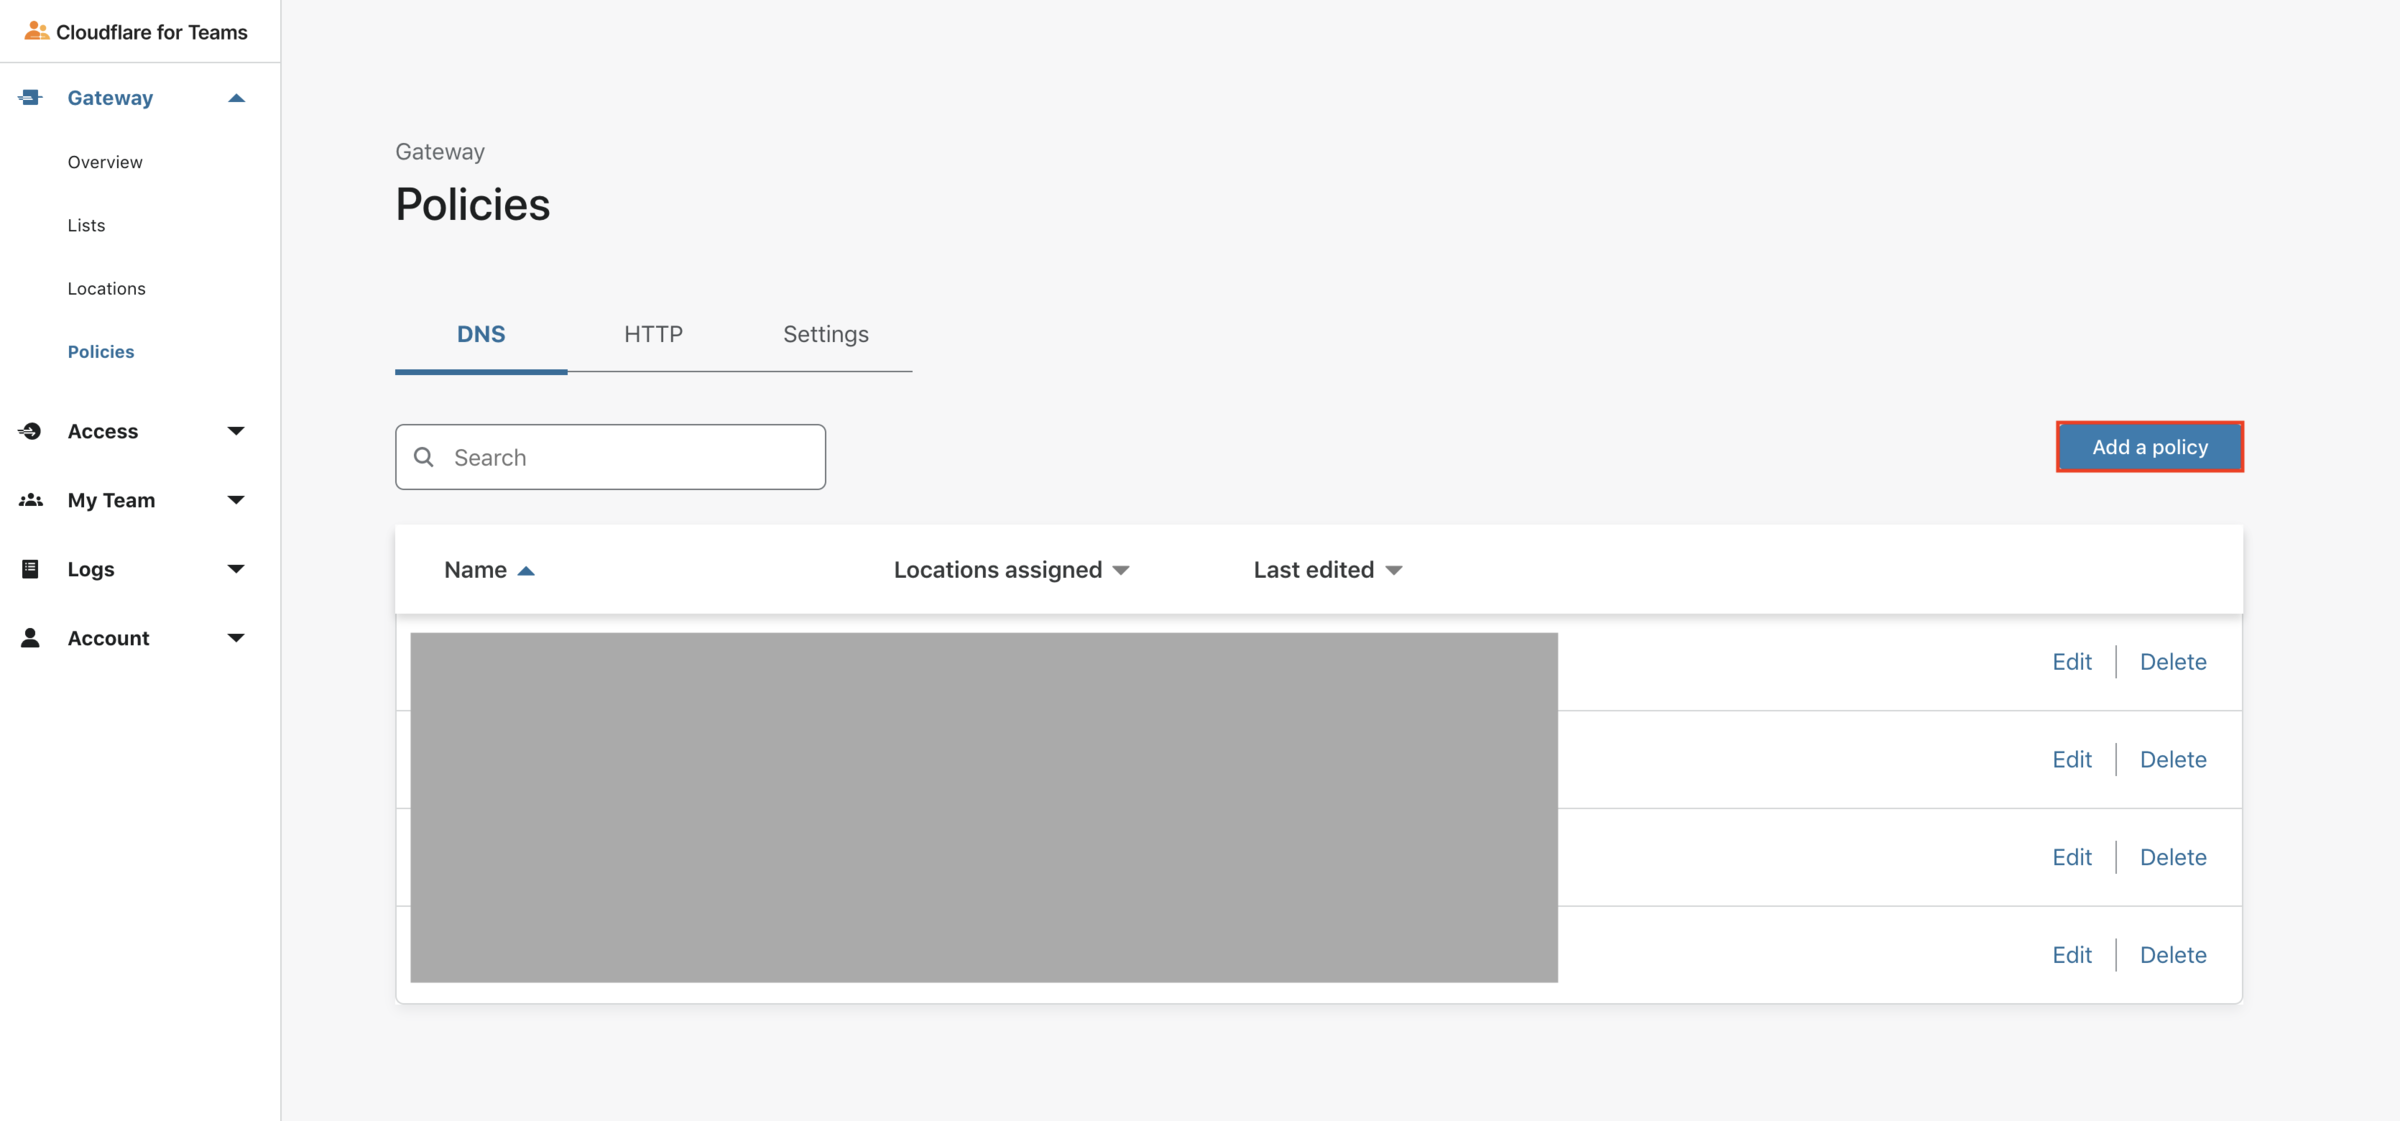Click the Cloudflare for Teams logo icon
Image resolution: width=2400 pixels, height=1121 pixels.
coord(36,31)
